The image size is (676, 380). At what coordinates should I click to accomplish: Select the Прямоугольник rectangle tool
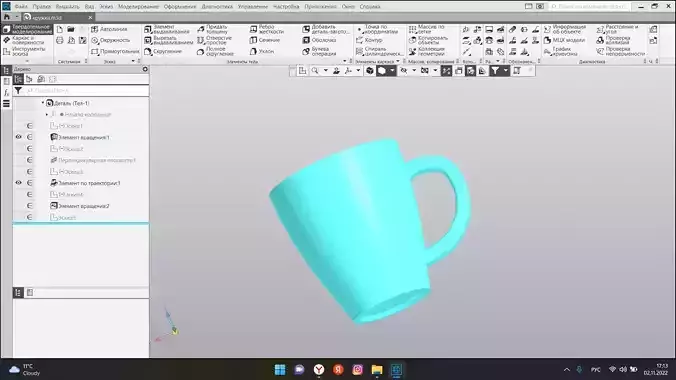115,51
